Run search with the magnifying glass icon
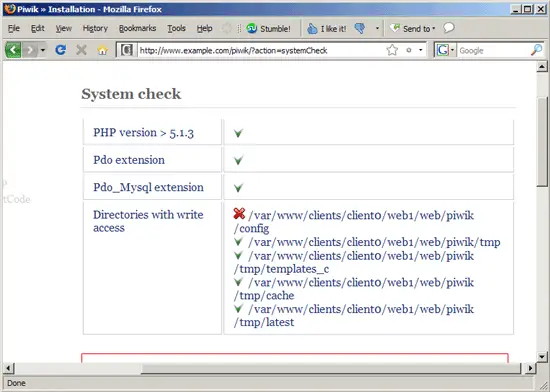This screenshot has width=550, height=392. coord(536,50)
